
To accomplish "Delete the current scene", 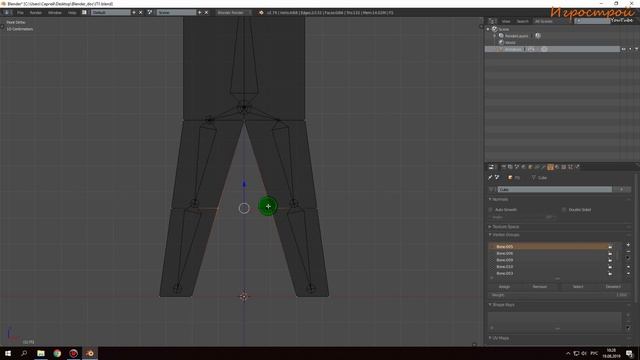I will [x=206, y=13].
